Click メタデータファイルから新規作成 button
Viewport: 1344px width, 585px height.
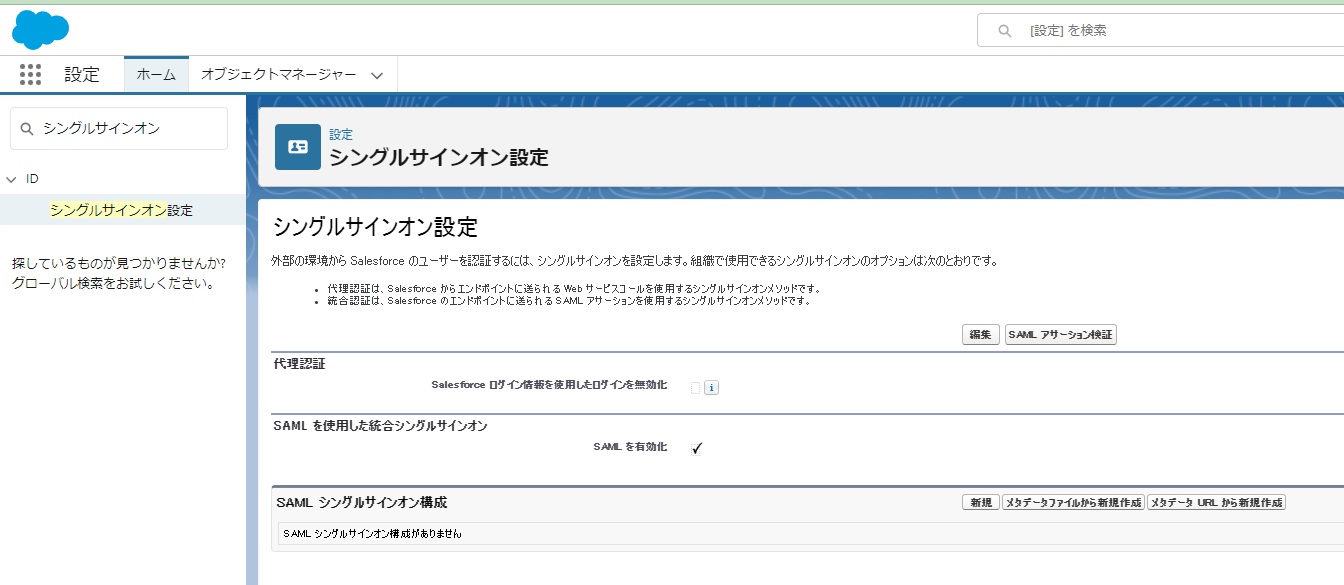(x=1073, y=502)
